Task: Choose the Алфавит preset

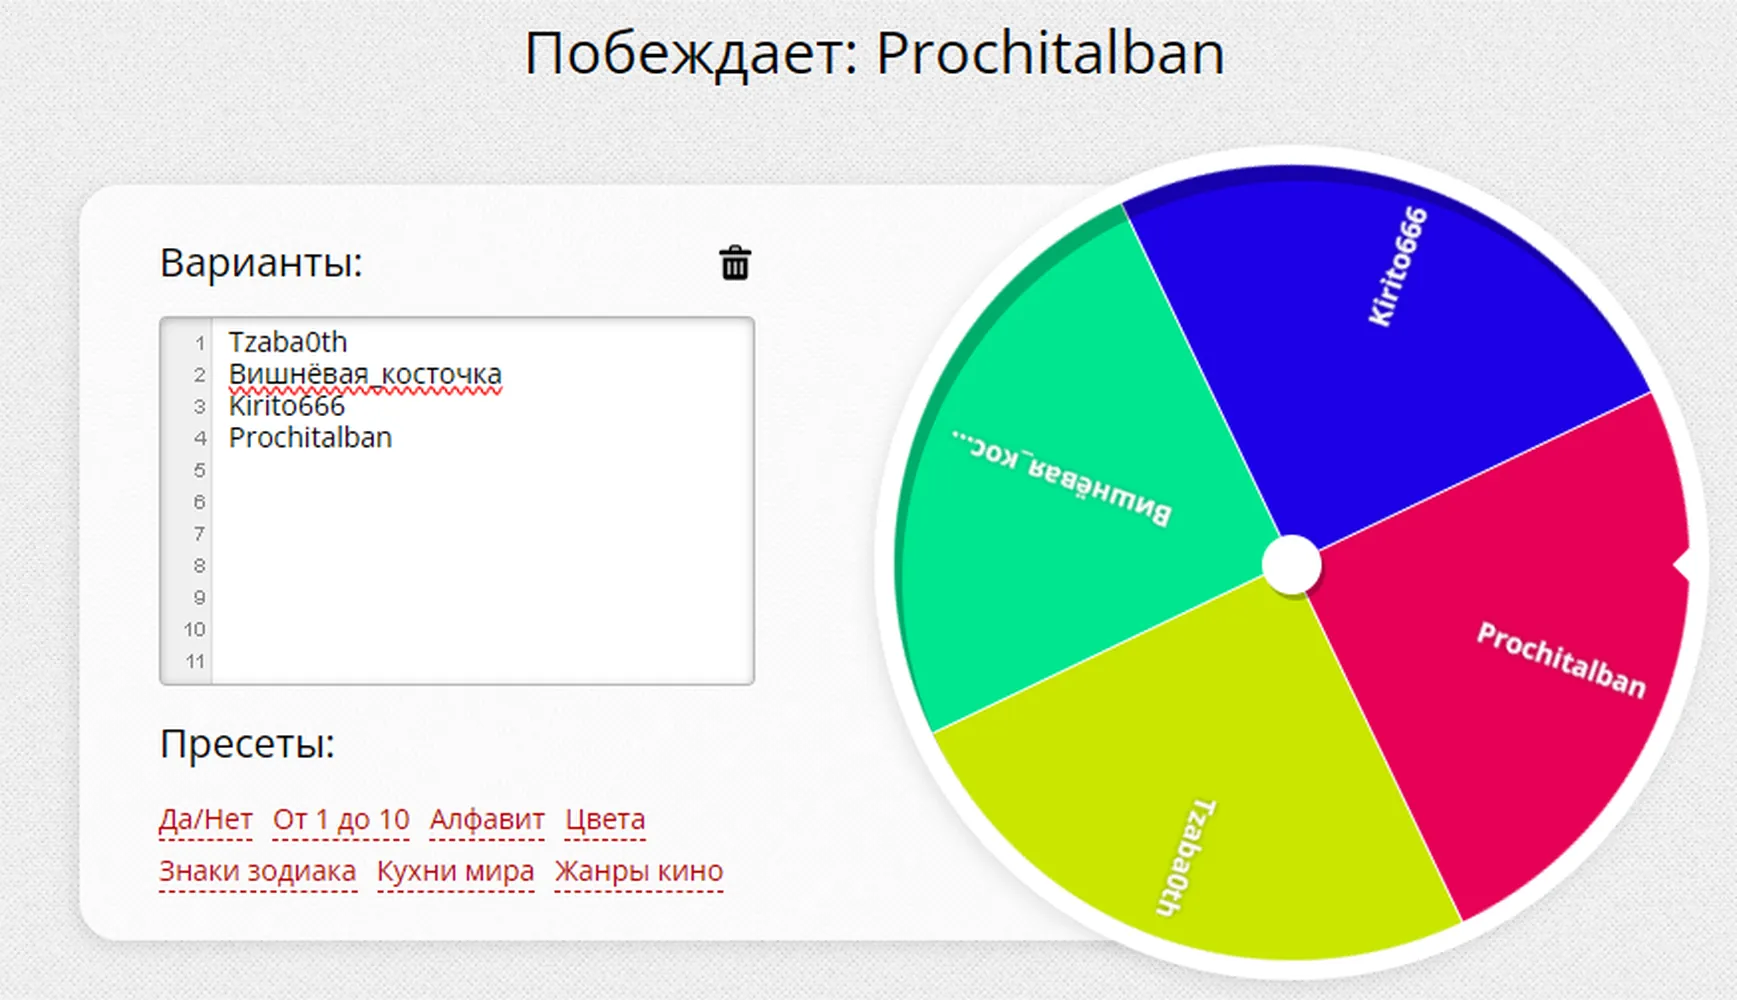Action: pyautogui.click(x=487, y=819)
